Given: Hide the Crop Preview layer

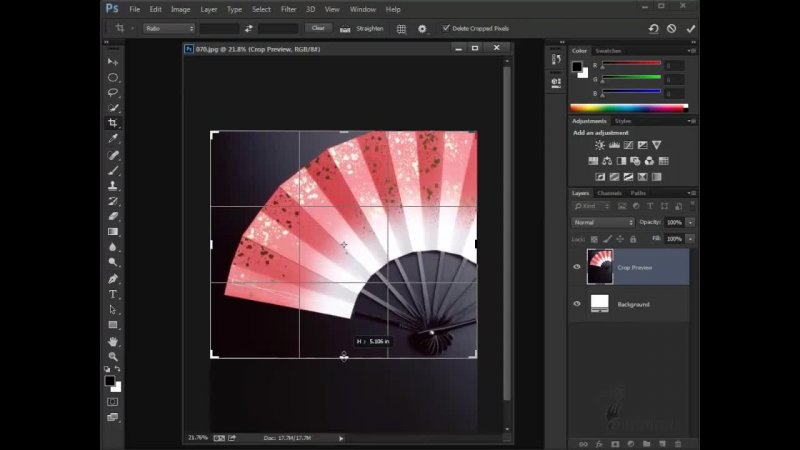Looking at the screenshot, I should coord(577,267).
